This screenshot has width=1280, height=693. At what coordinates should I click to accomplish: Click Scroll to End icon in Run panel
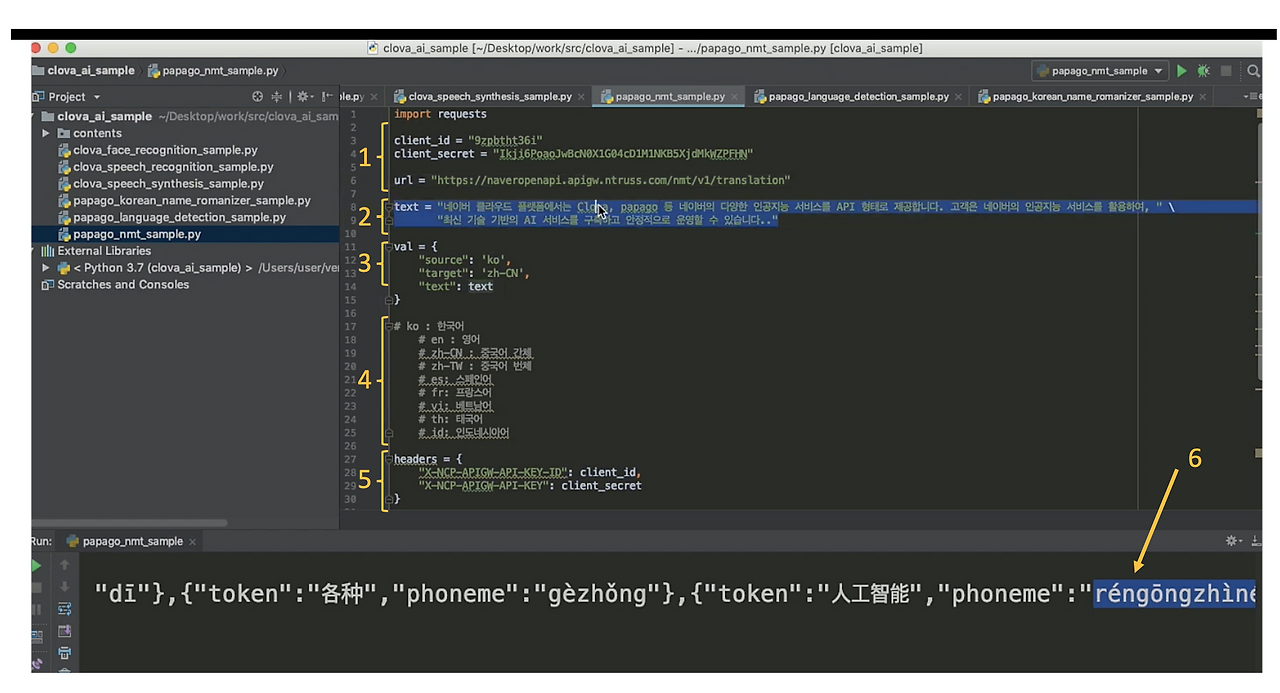click(65, 631)
